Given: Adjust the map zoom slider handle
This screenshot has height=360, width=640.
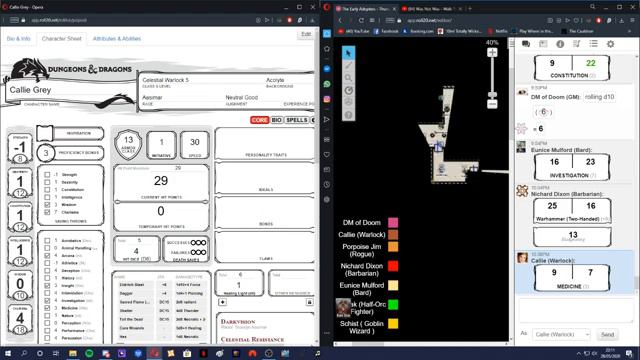Looking at the screenshot, I should click(x=492, y=95).
